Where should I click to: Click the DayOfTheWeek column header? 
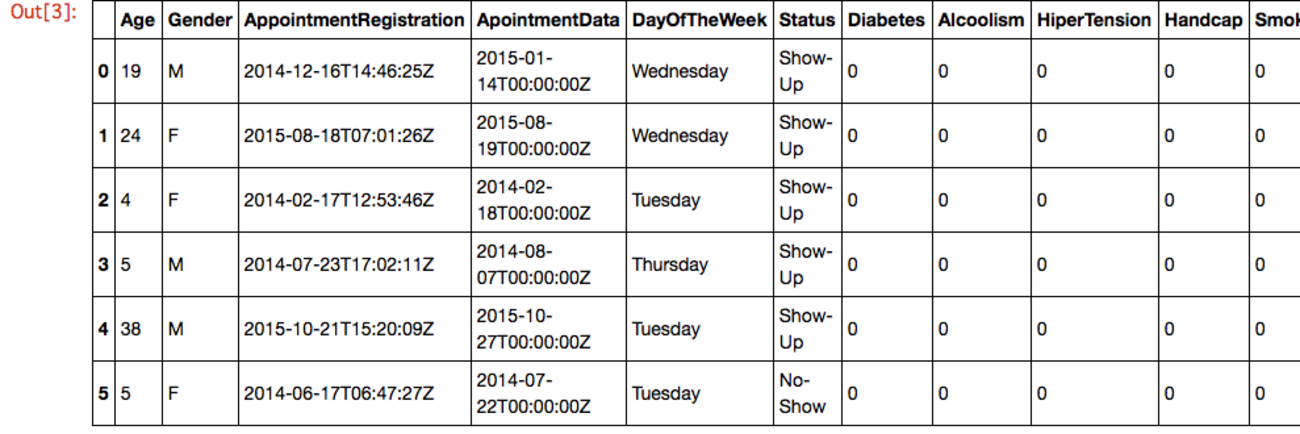699,20
